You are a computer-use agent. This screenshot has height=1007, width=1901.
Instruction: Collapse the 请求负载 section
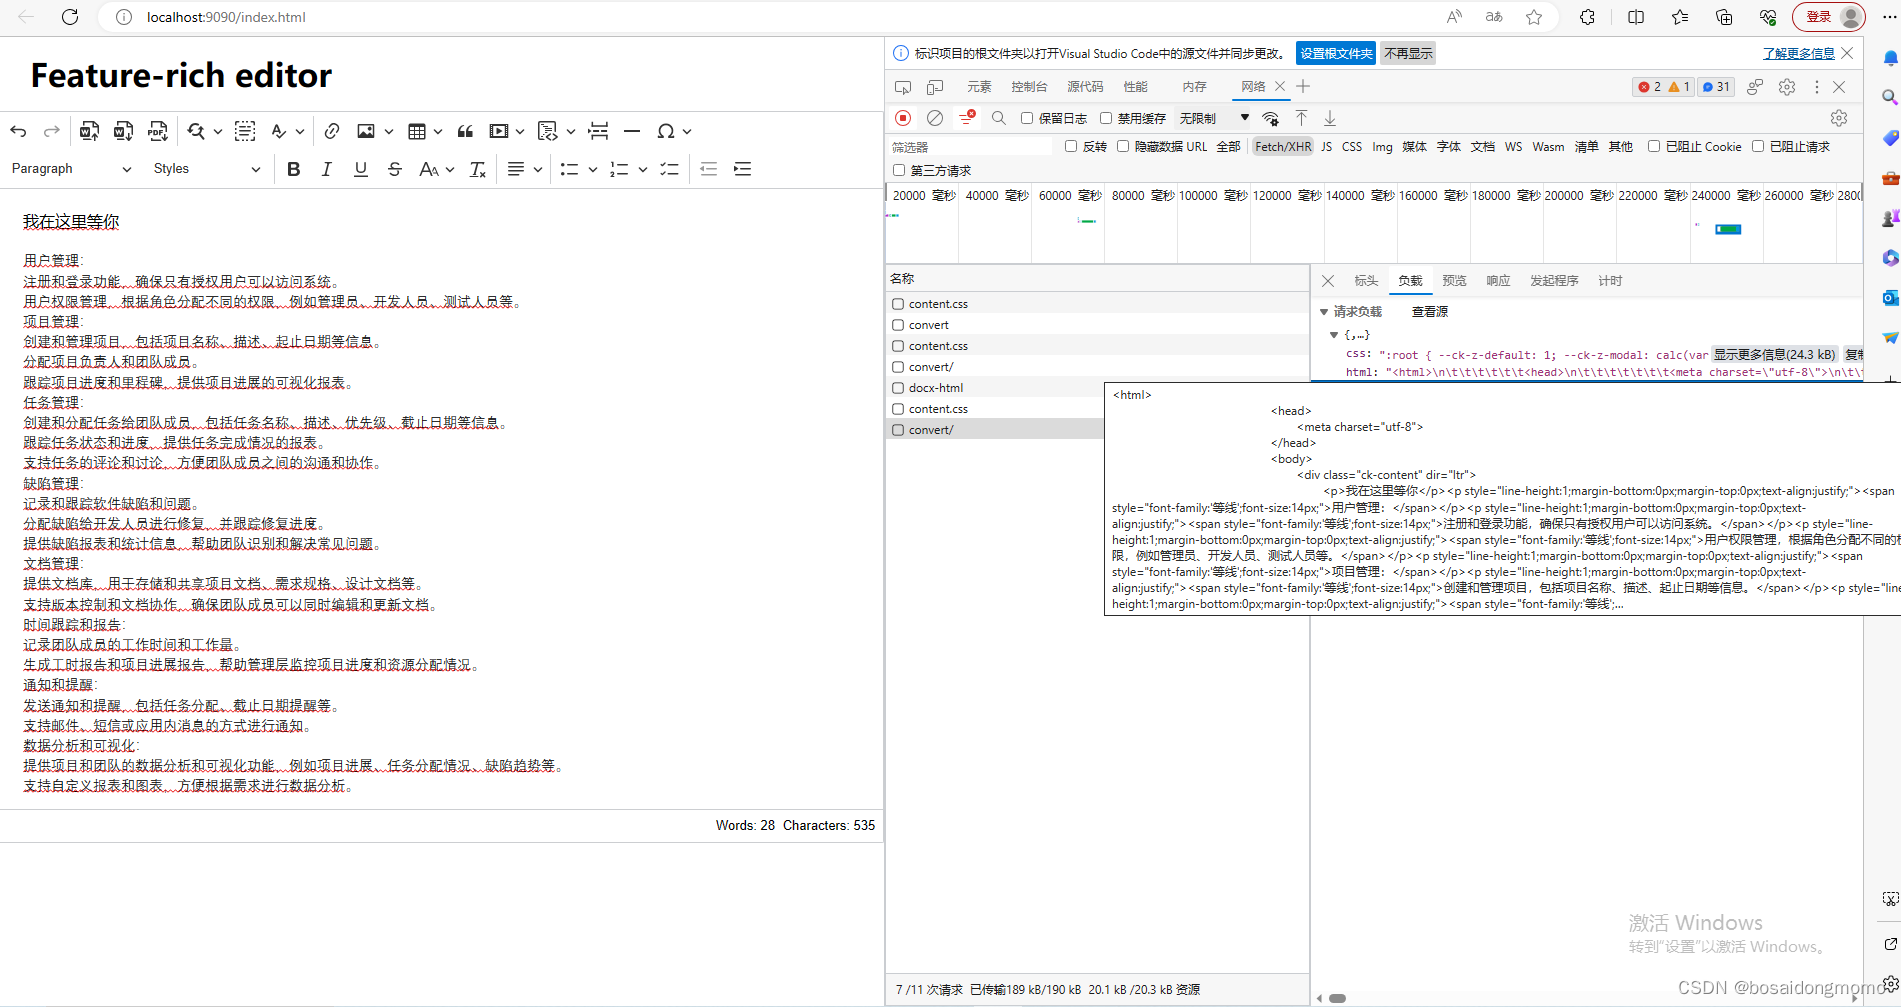tap(1324, 312)
